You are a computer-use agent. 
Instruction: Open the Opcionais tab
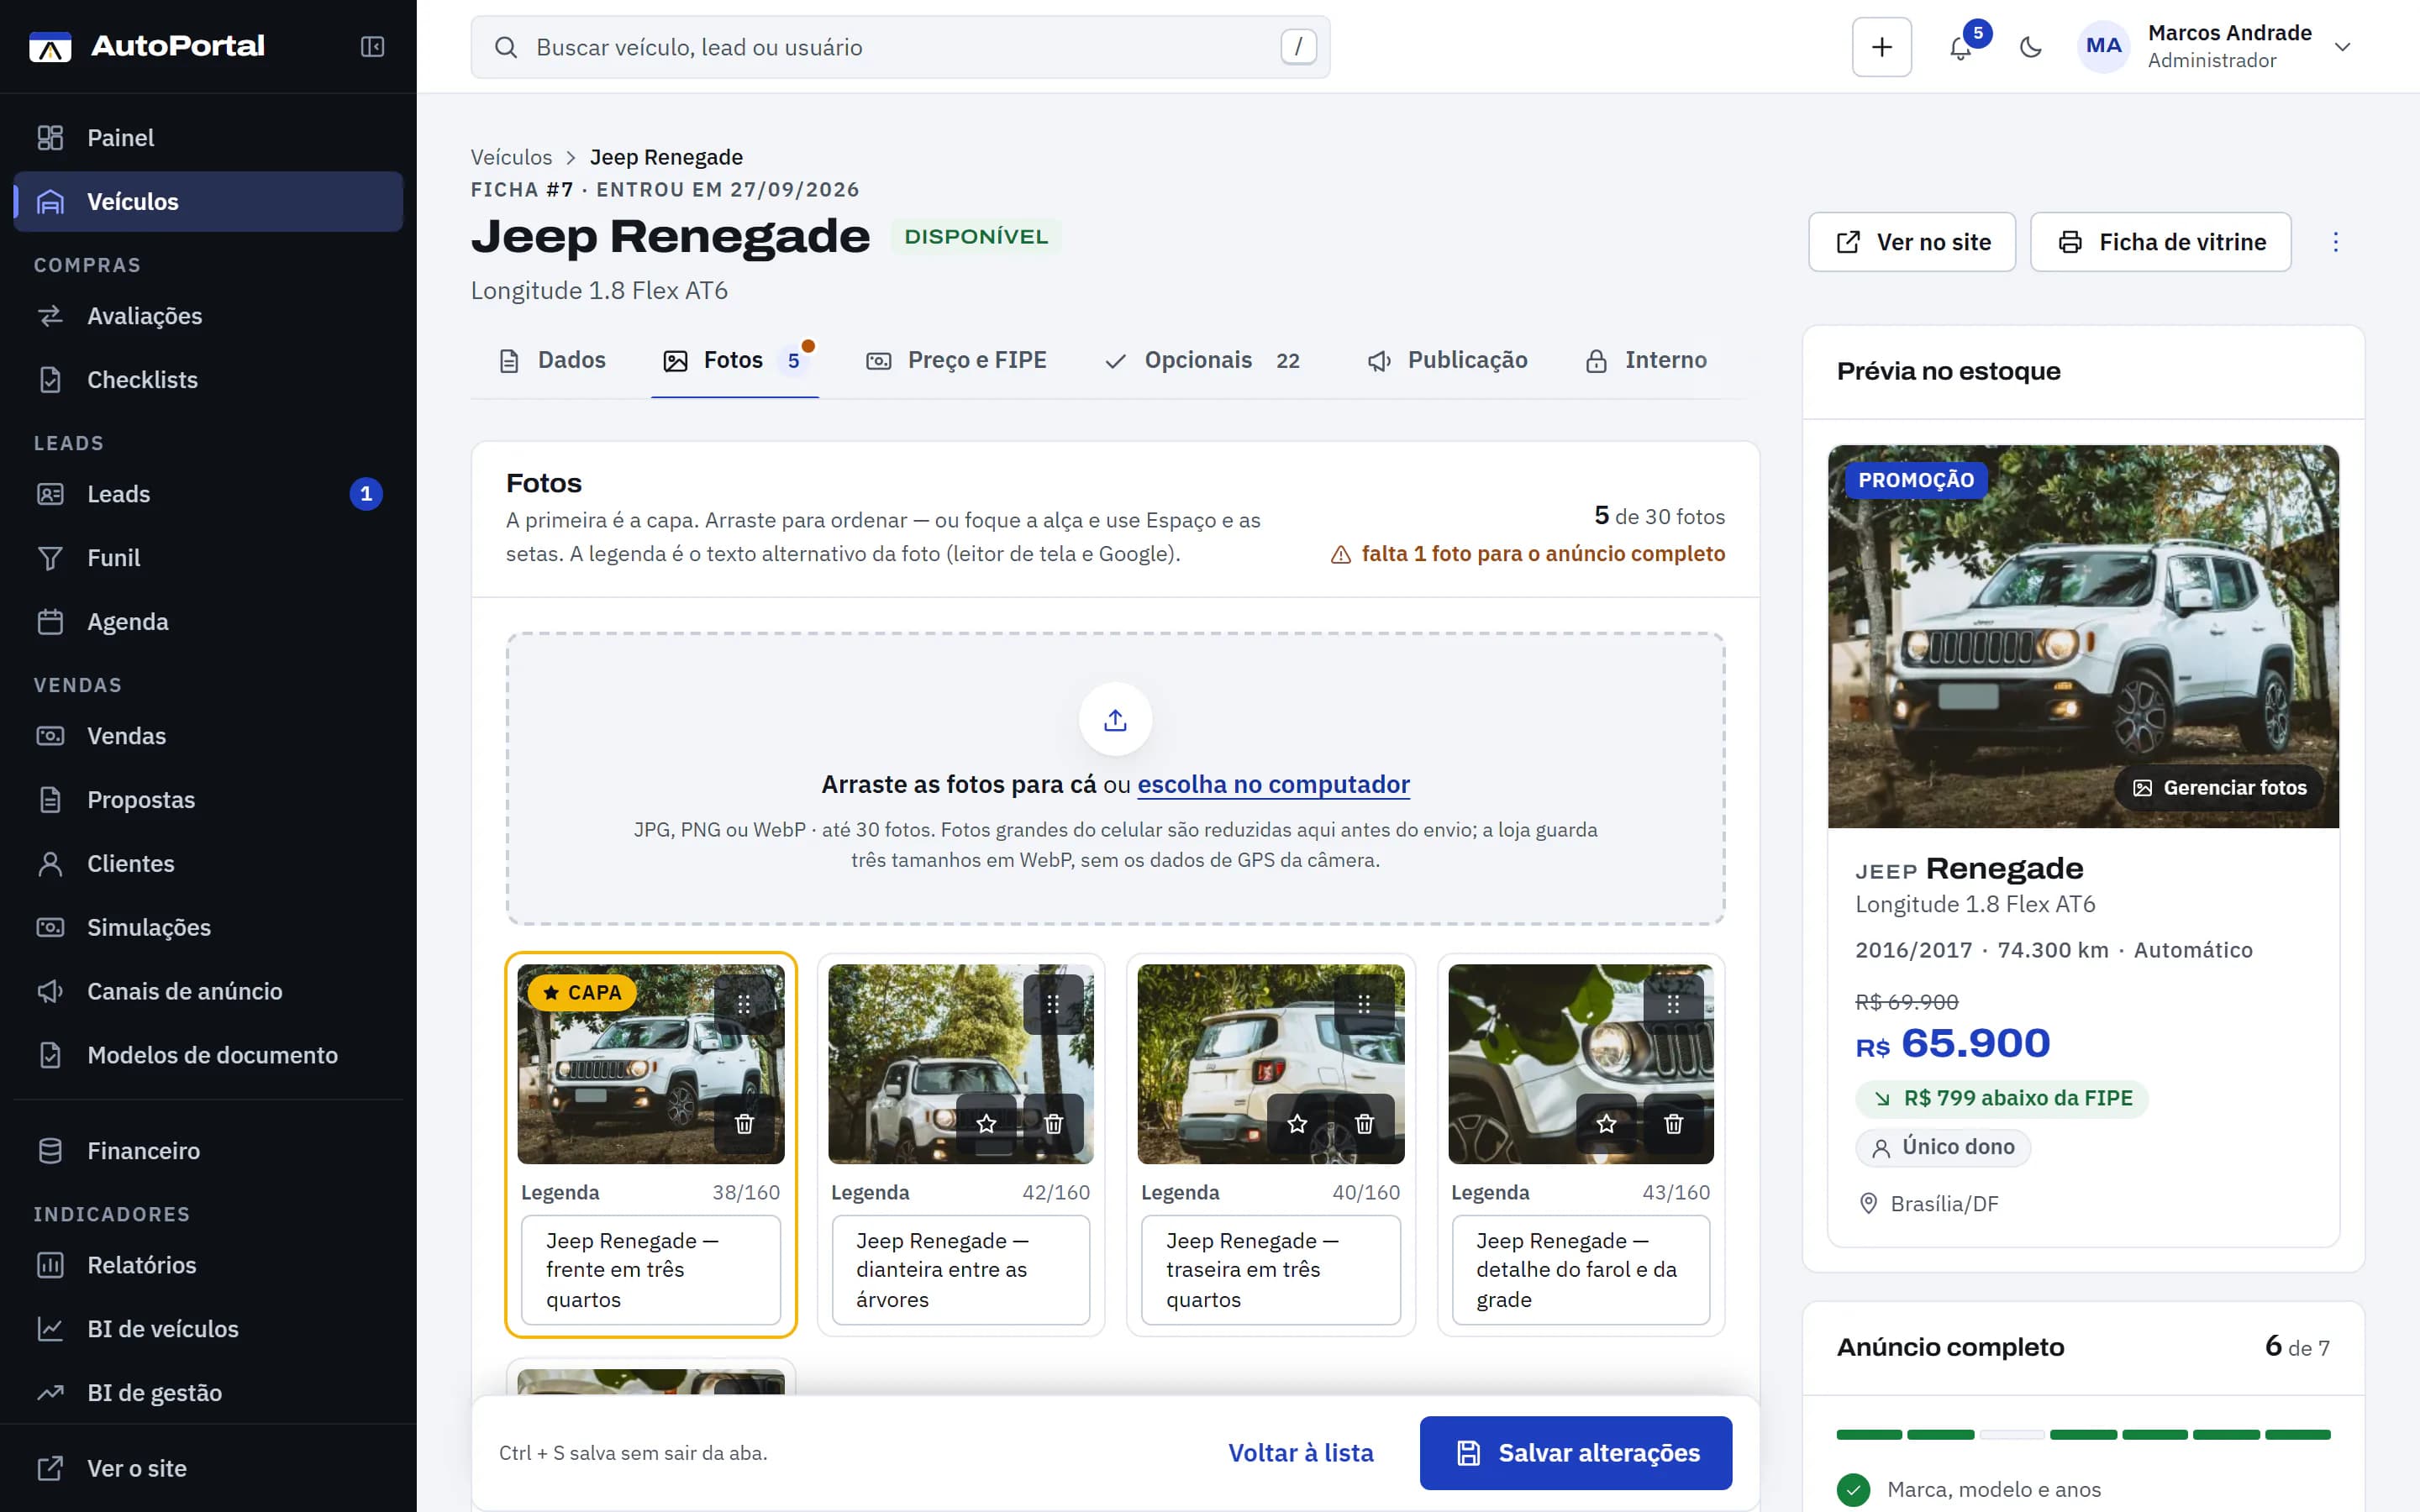(1202, 360)
